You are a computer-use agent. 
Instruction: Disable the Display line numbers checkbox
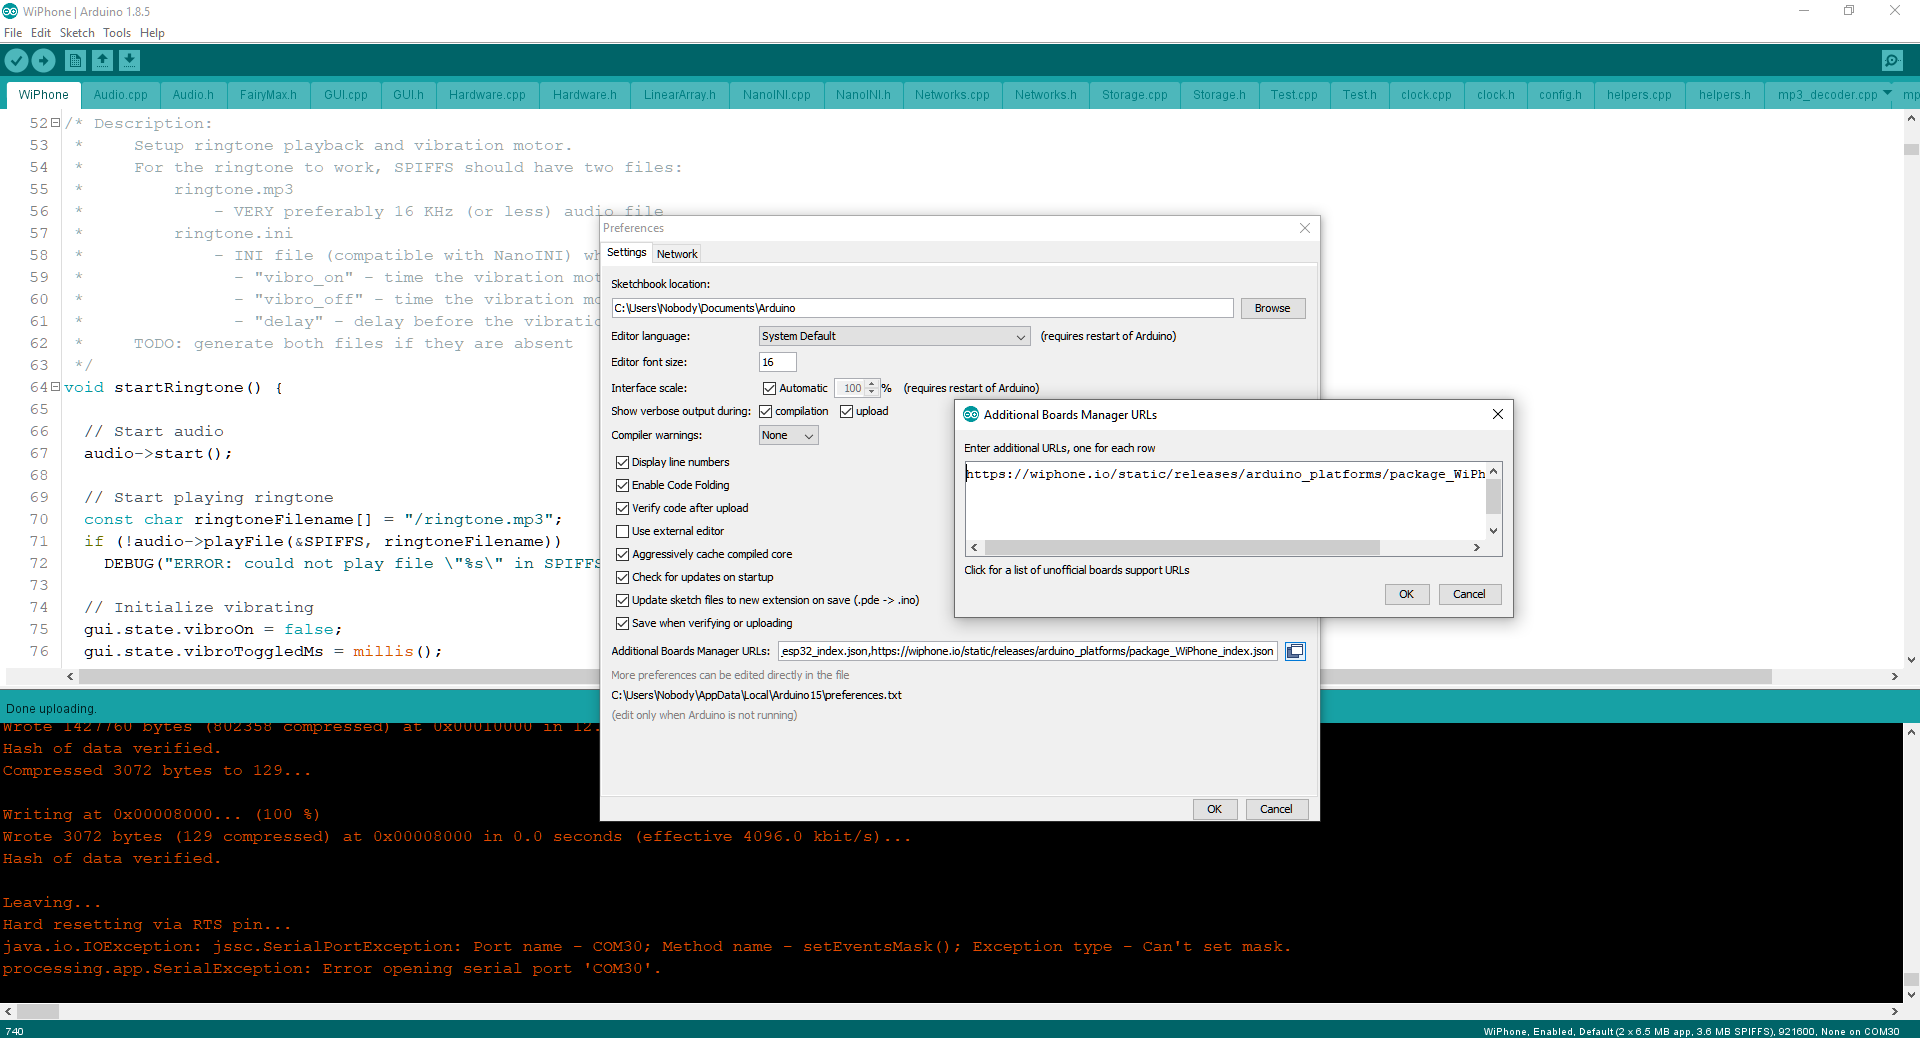tap(622, 462)
